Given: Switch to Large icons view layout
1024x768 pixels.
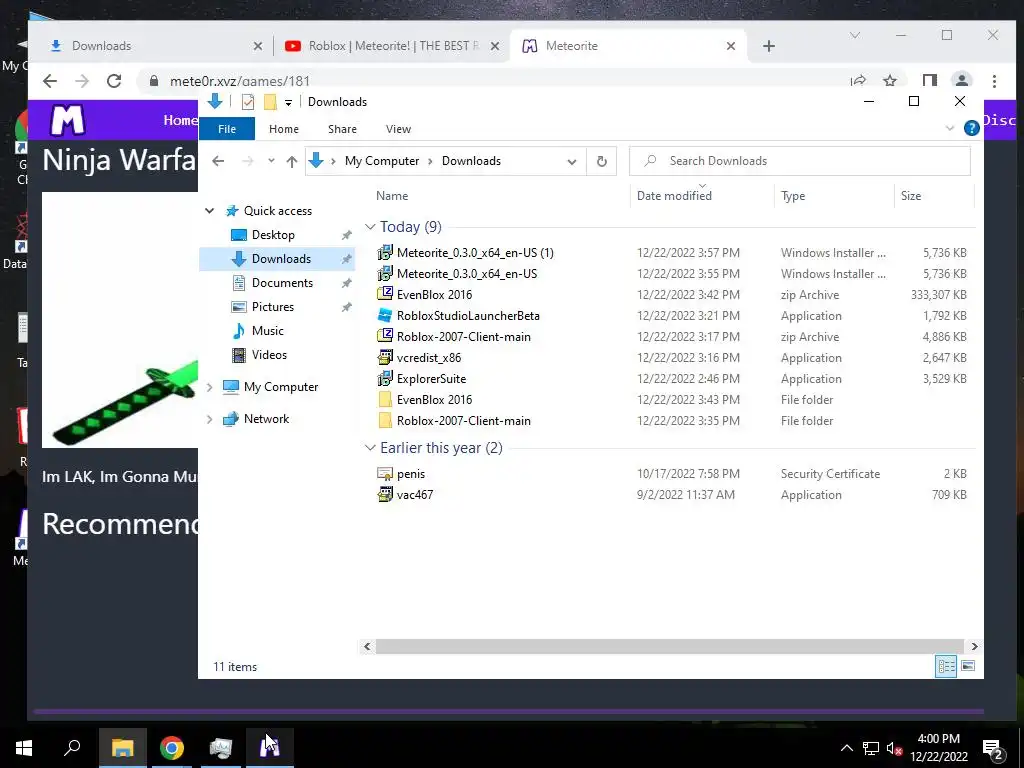Looking at the screenshot, I should tap(968, 666).
